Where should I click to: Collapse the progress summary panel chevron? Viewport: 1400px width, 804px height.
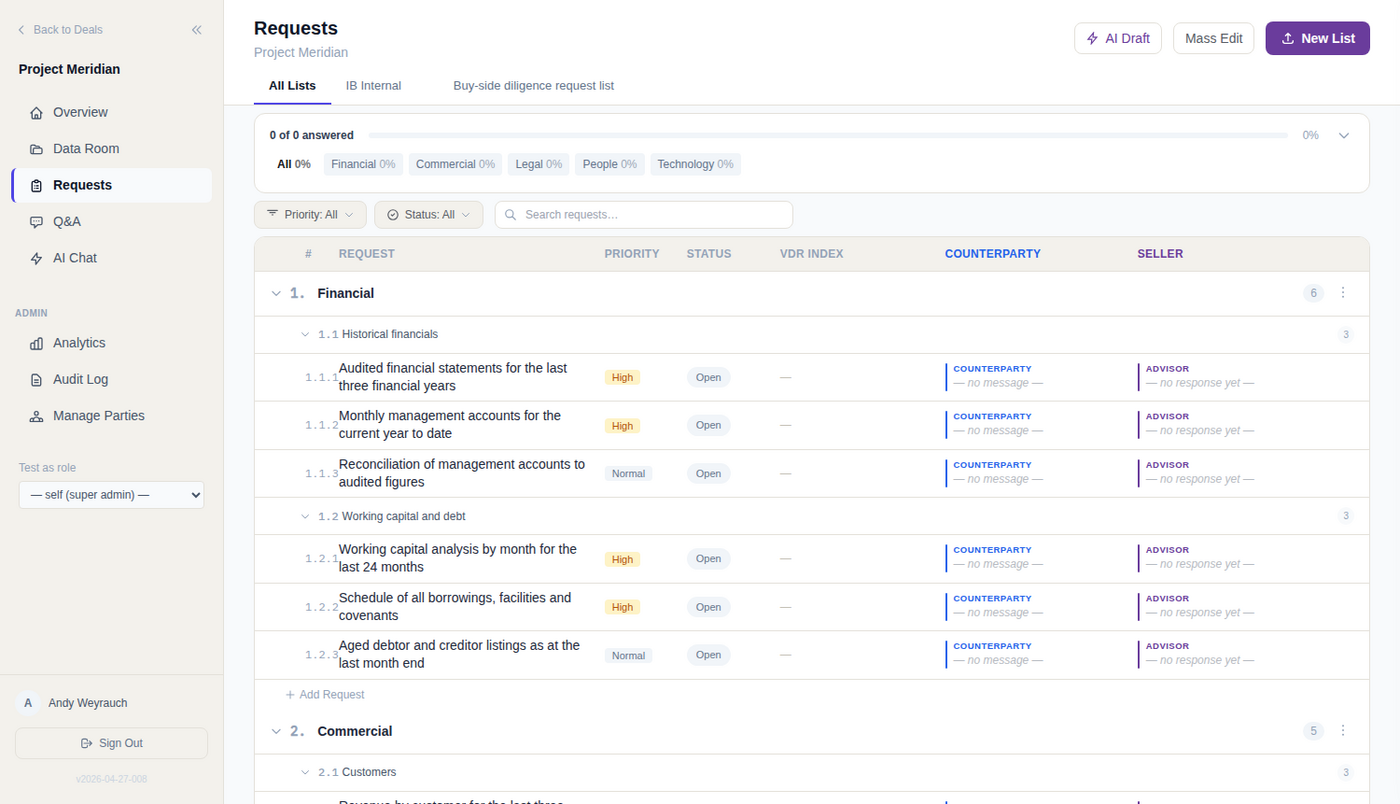click(x=1344, y=135)
